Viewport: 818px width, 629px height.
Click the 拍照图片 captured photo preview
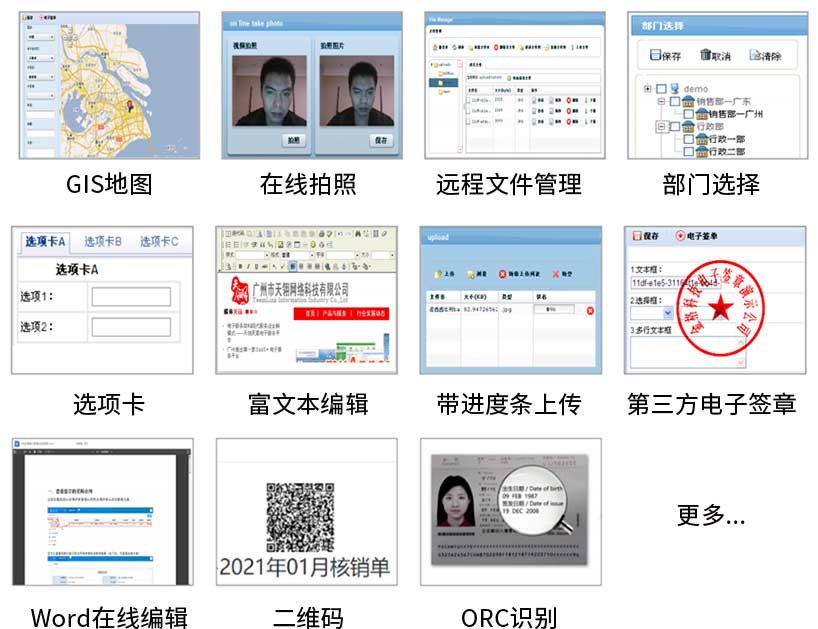(357, 91)
